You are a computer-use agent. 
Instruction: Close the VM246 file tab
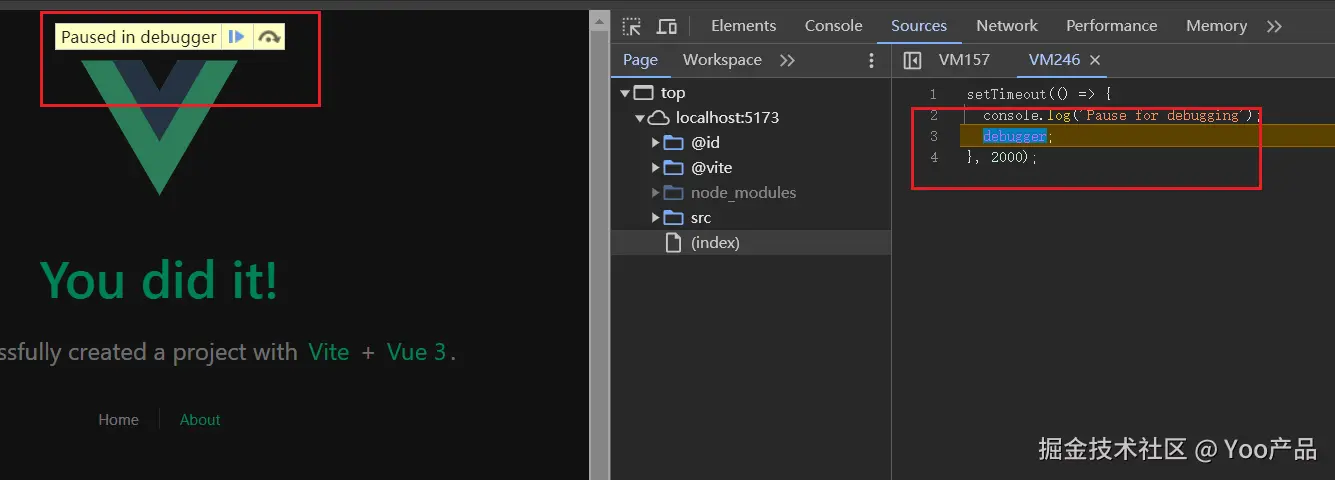1095,60
